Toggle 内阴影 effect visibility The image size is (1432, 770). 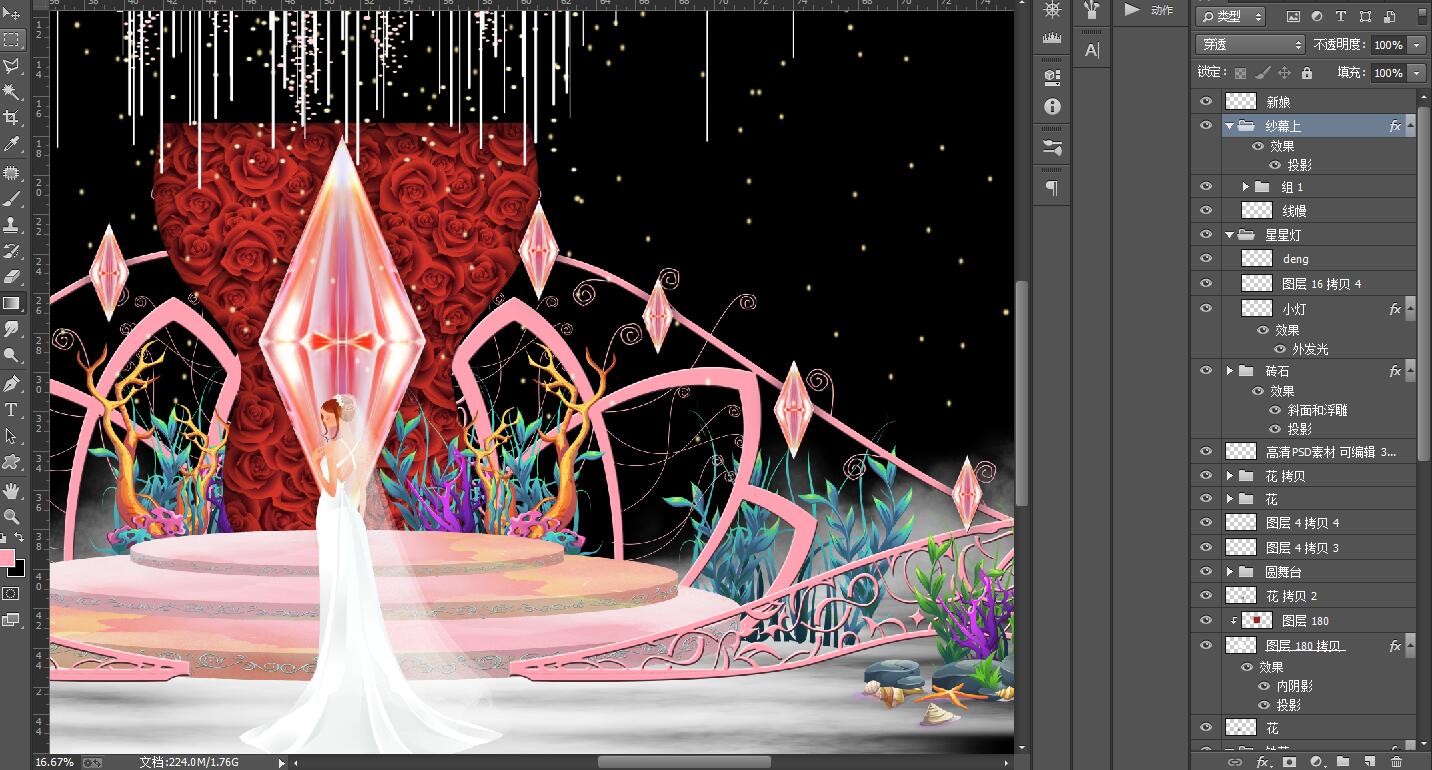click(1264, 686)
